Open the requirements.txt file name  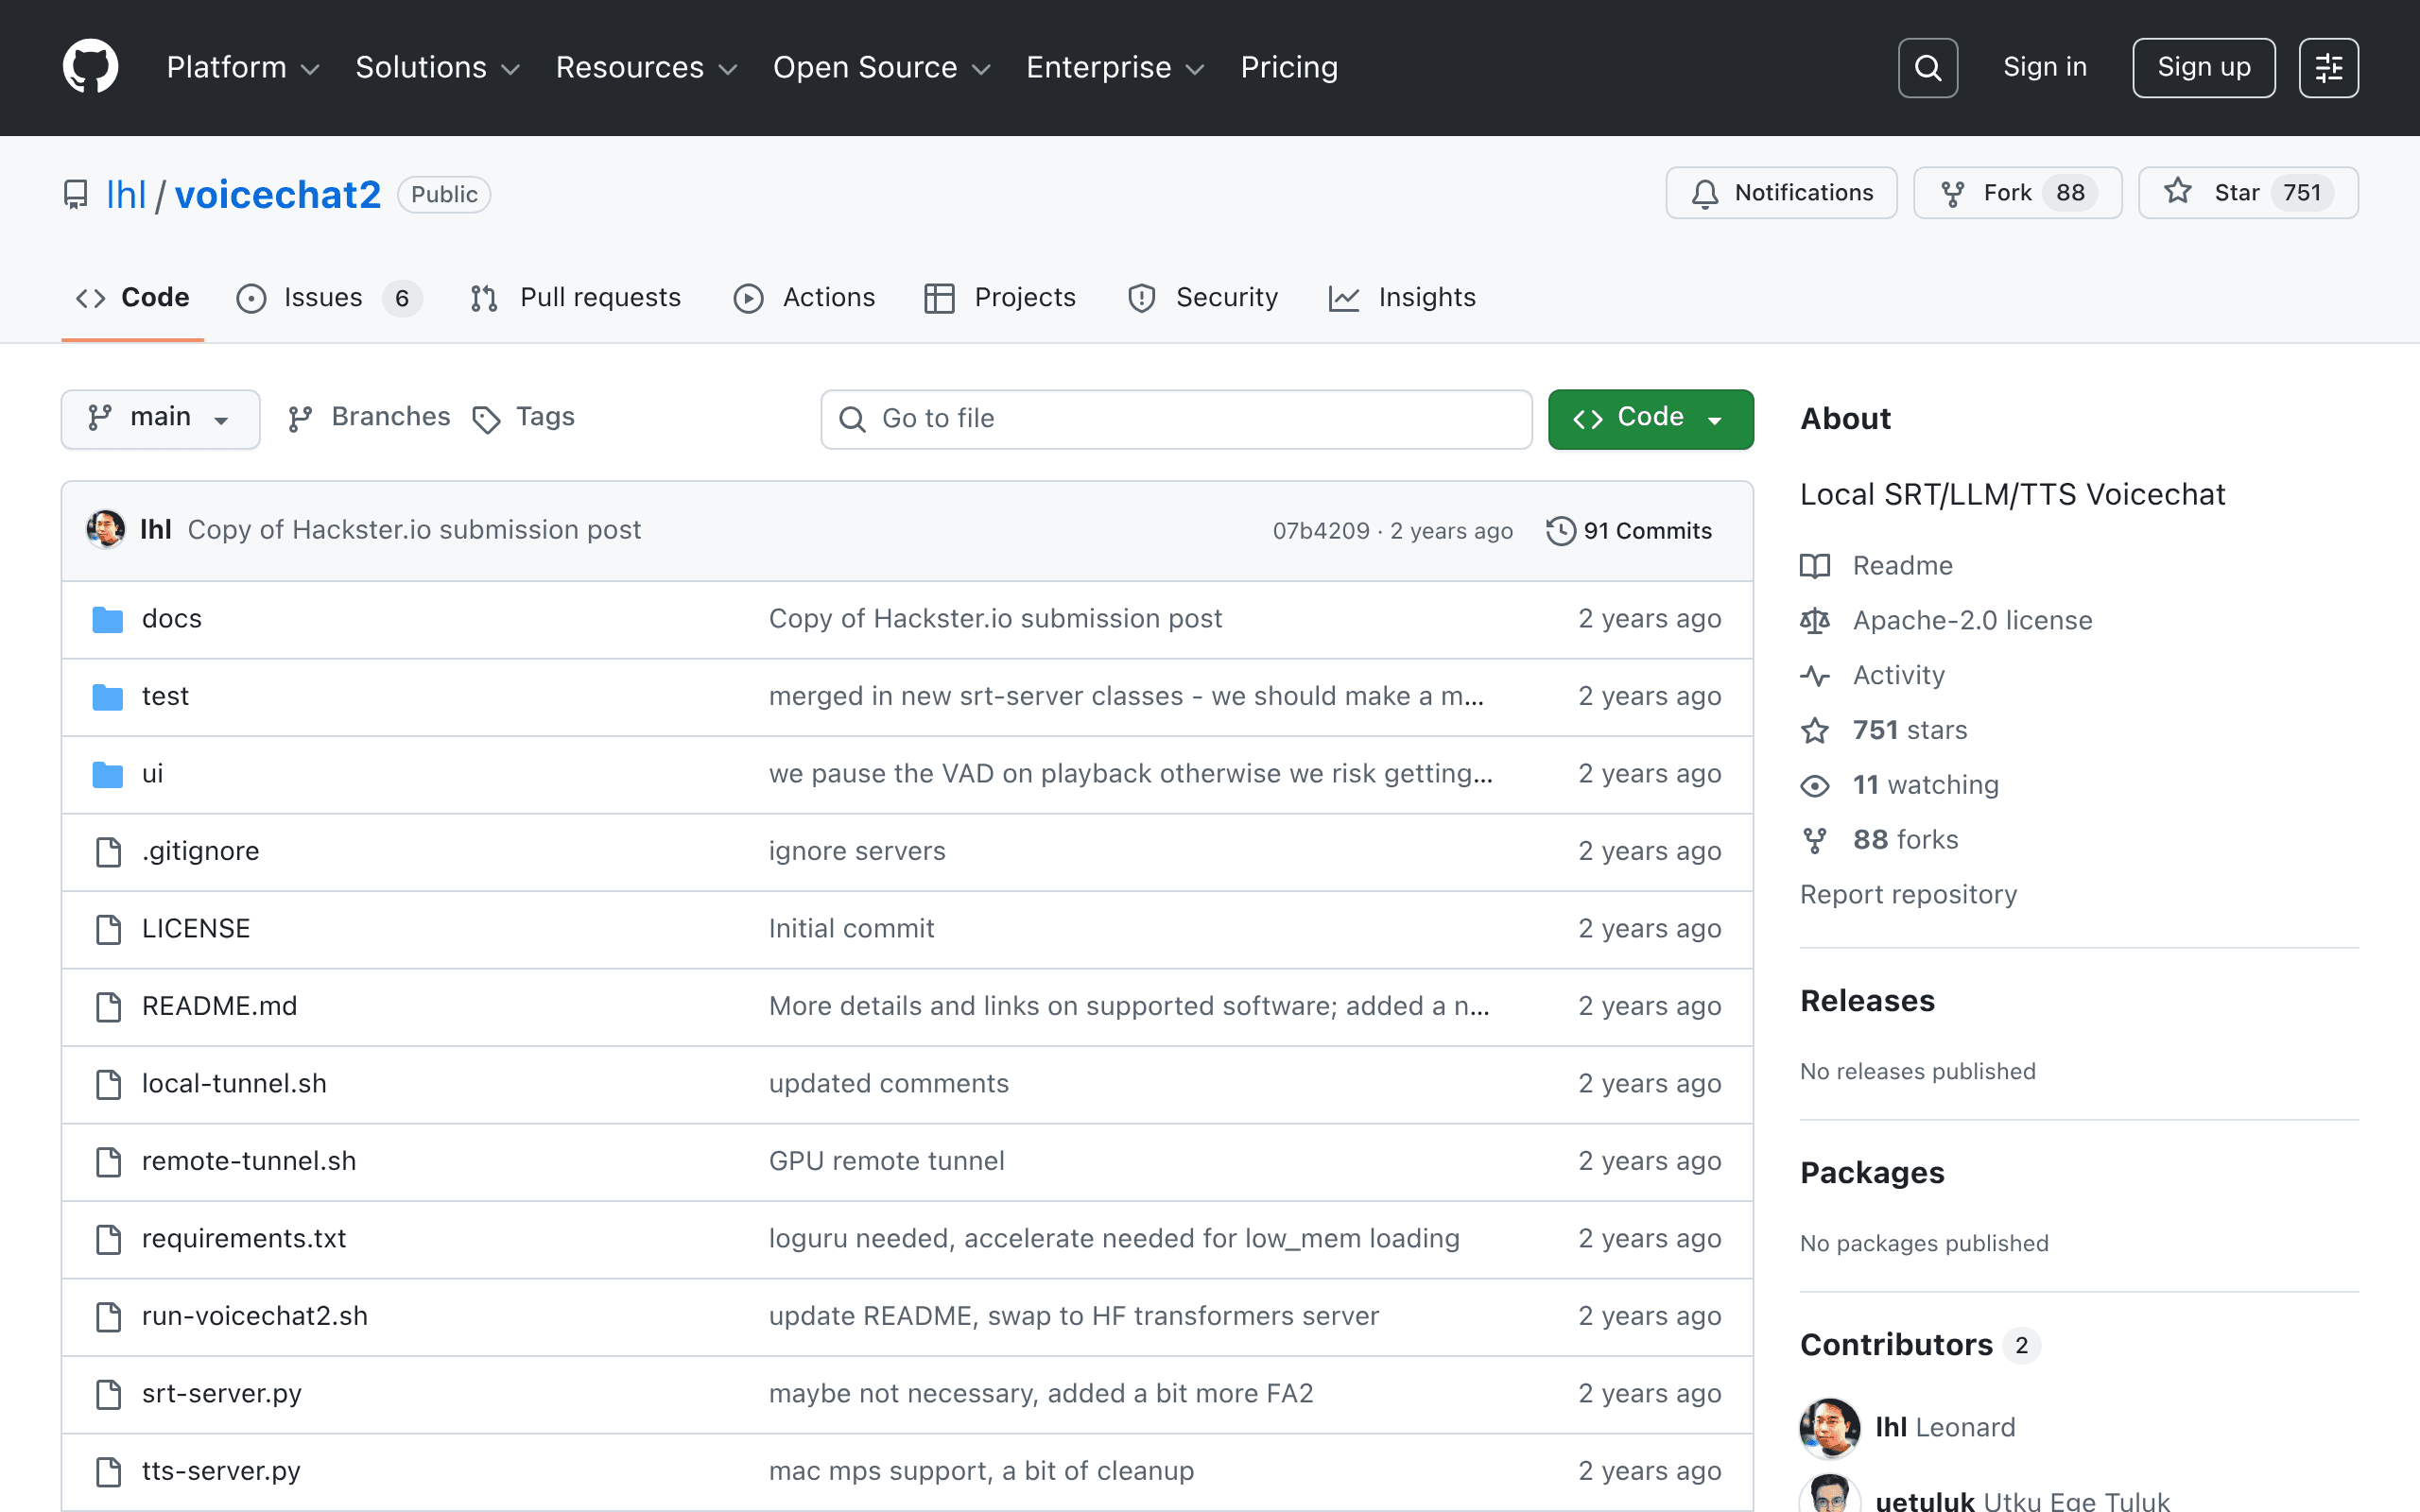pyautogui.click(x=244, y=1239)
